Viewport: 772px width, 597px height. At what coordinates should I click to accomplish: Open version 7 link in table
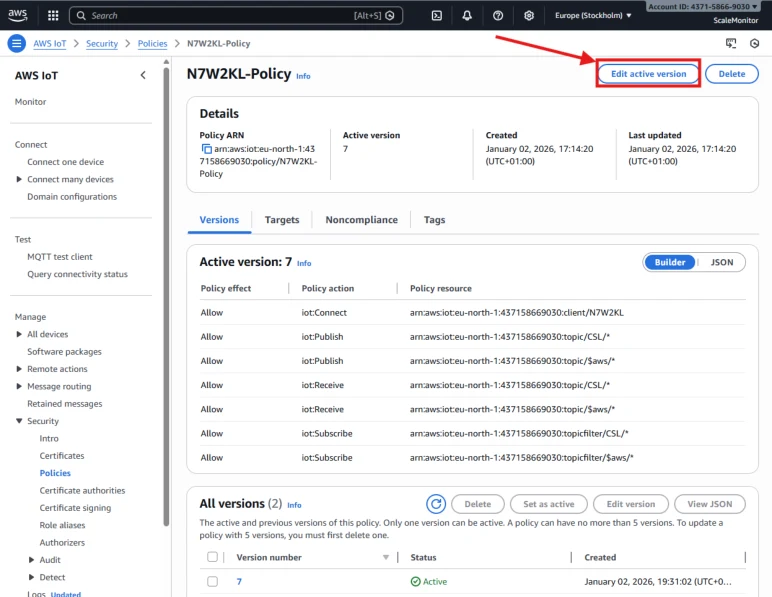[x=239, y=581]
